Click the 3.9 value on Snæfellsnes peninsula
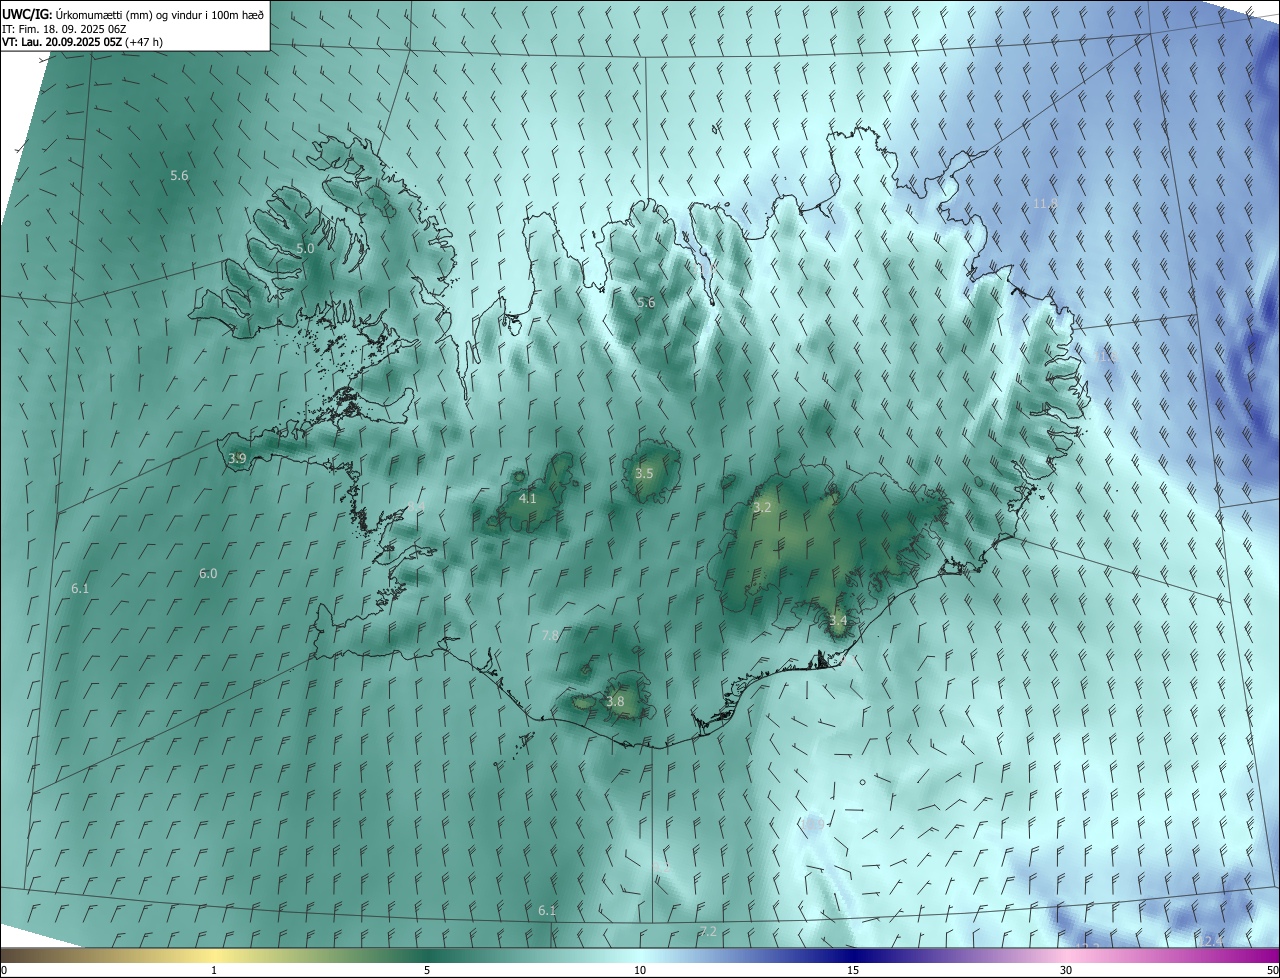The image size is (1280, 978). pos(237,458)
